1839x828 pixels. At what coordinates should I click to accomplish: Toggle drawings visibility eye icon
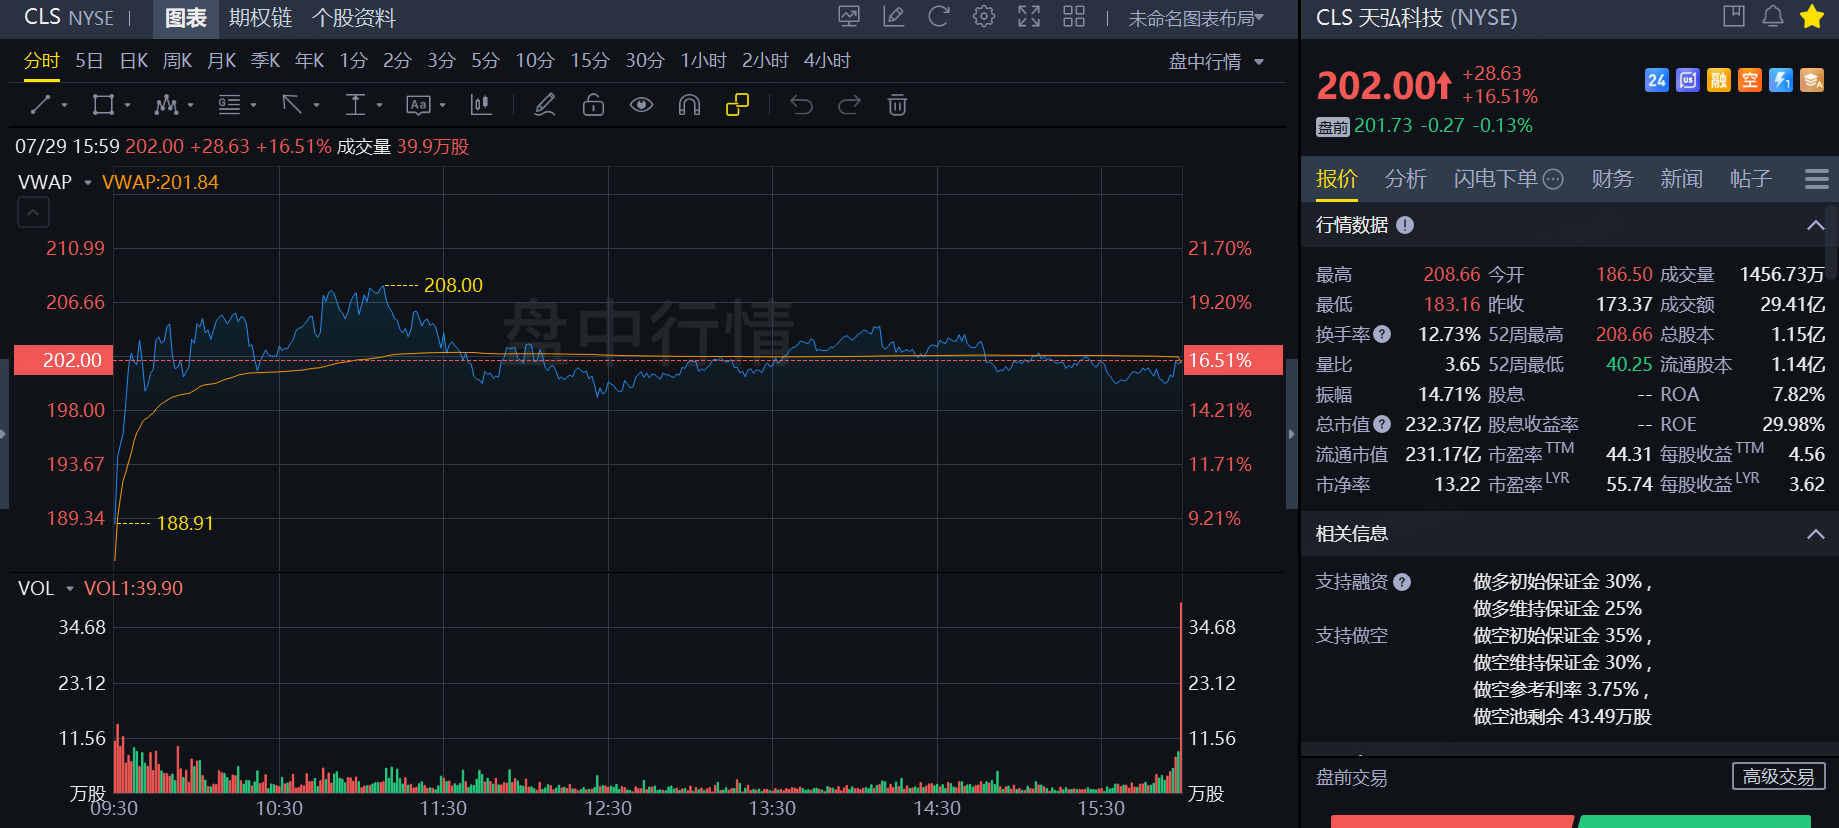click(642, 105)
